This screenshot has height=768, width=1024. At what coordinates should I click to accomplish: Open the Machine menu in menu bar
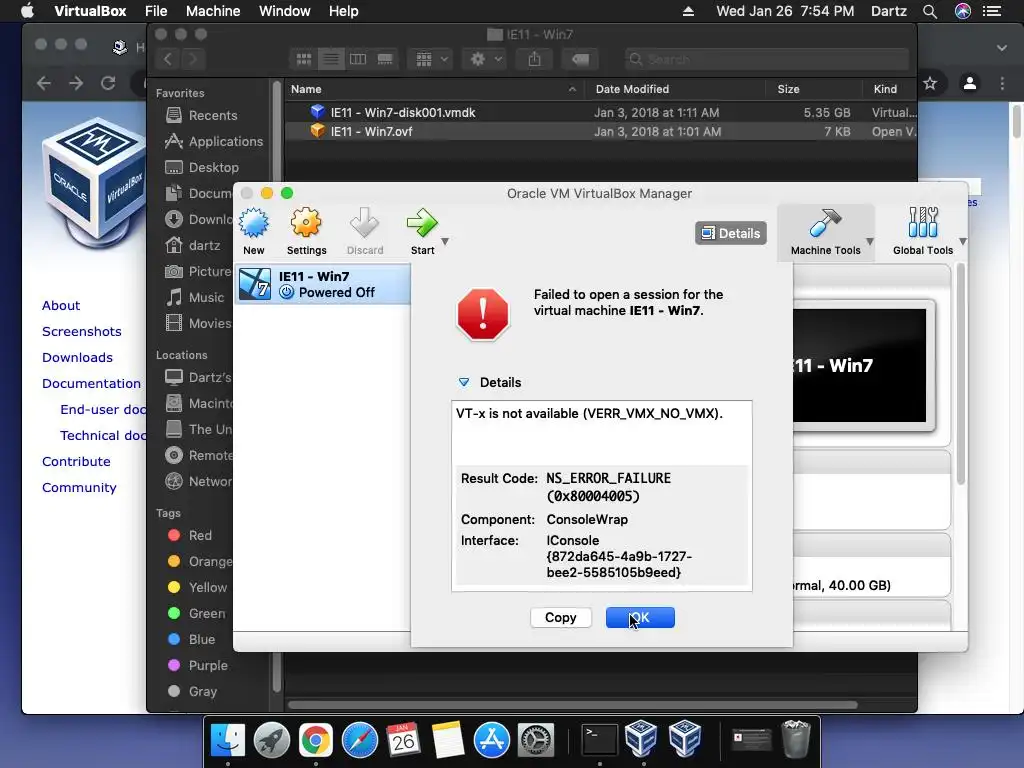[213, 11]
